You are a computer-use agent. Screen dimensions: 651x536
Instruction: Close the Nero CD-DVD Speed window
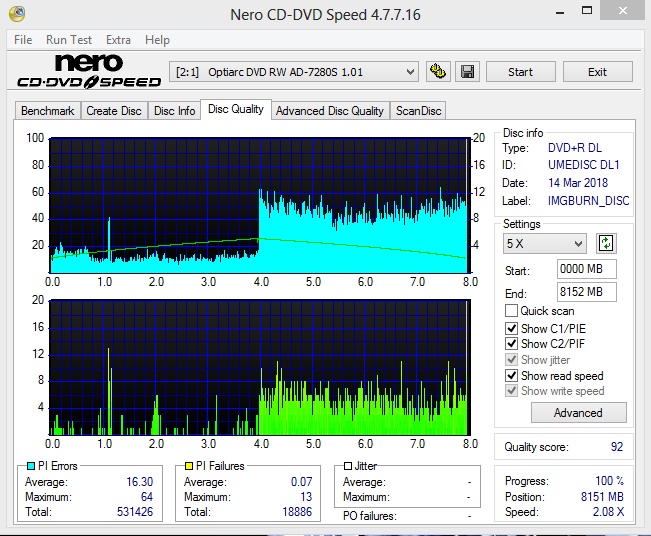pos(622,11)
